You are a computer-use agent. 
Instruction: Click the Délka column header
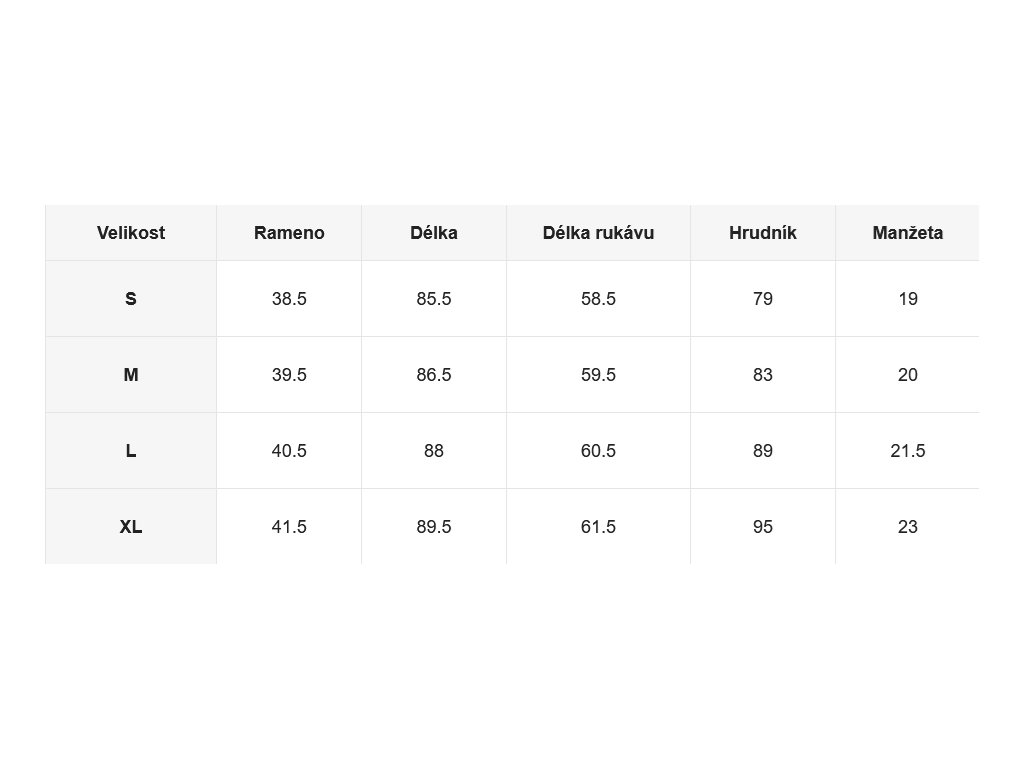(x=434, y=233)
